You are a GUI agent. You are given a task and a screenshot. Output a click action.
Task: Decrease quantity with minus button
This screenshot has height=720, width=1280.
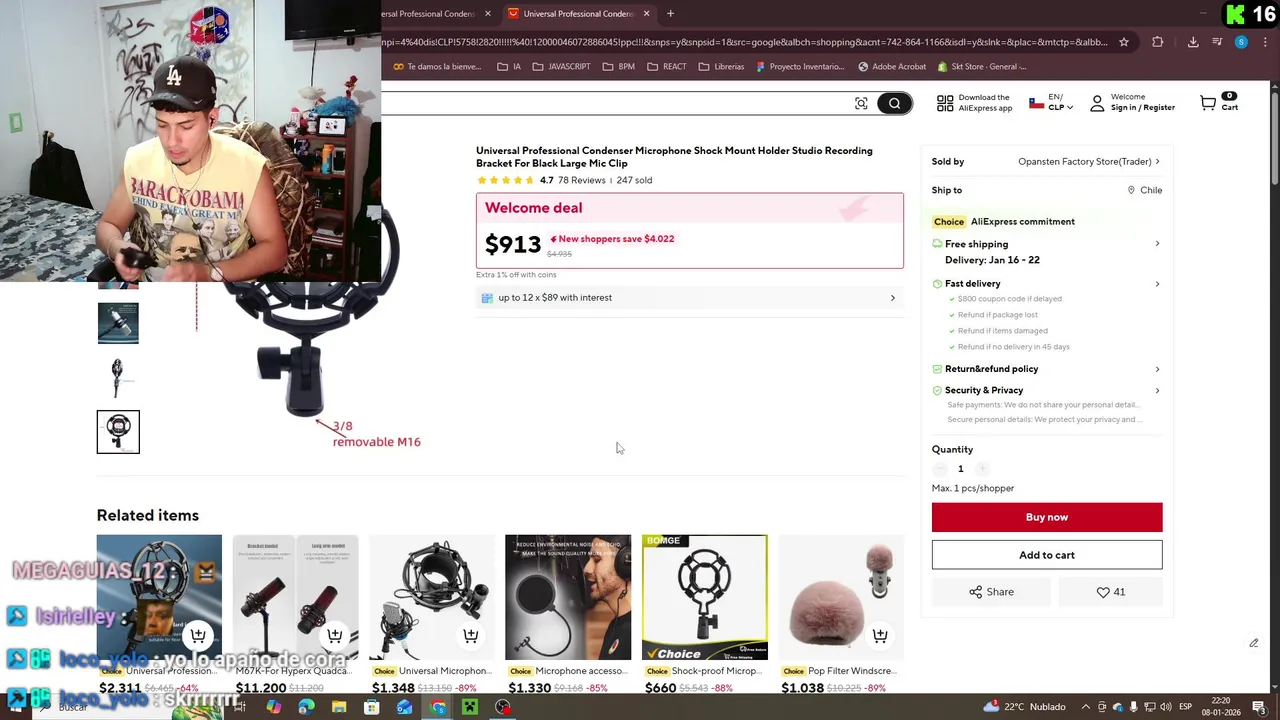point(939,469)
